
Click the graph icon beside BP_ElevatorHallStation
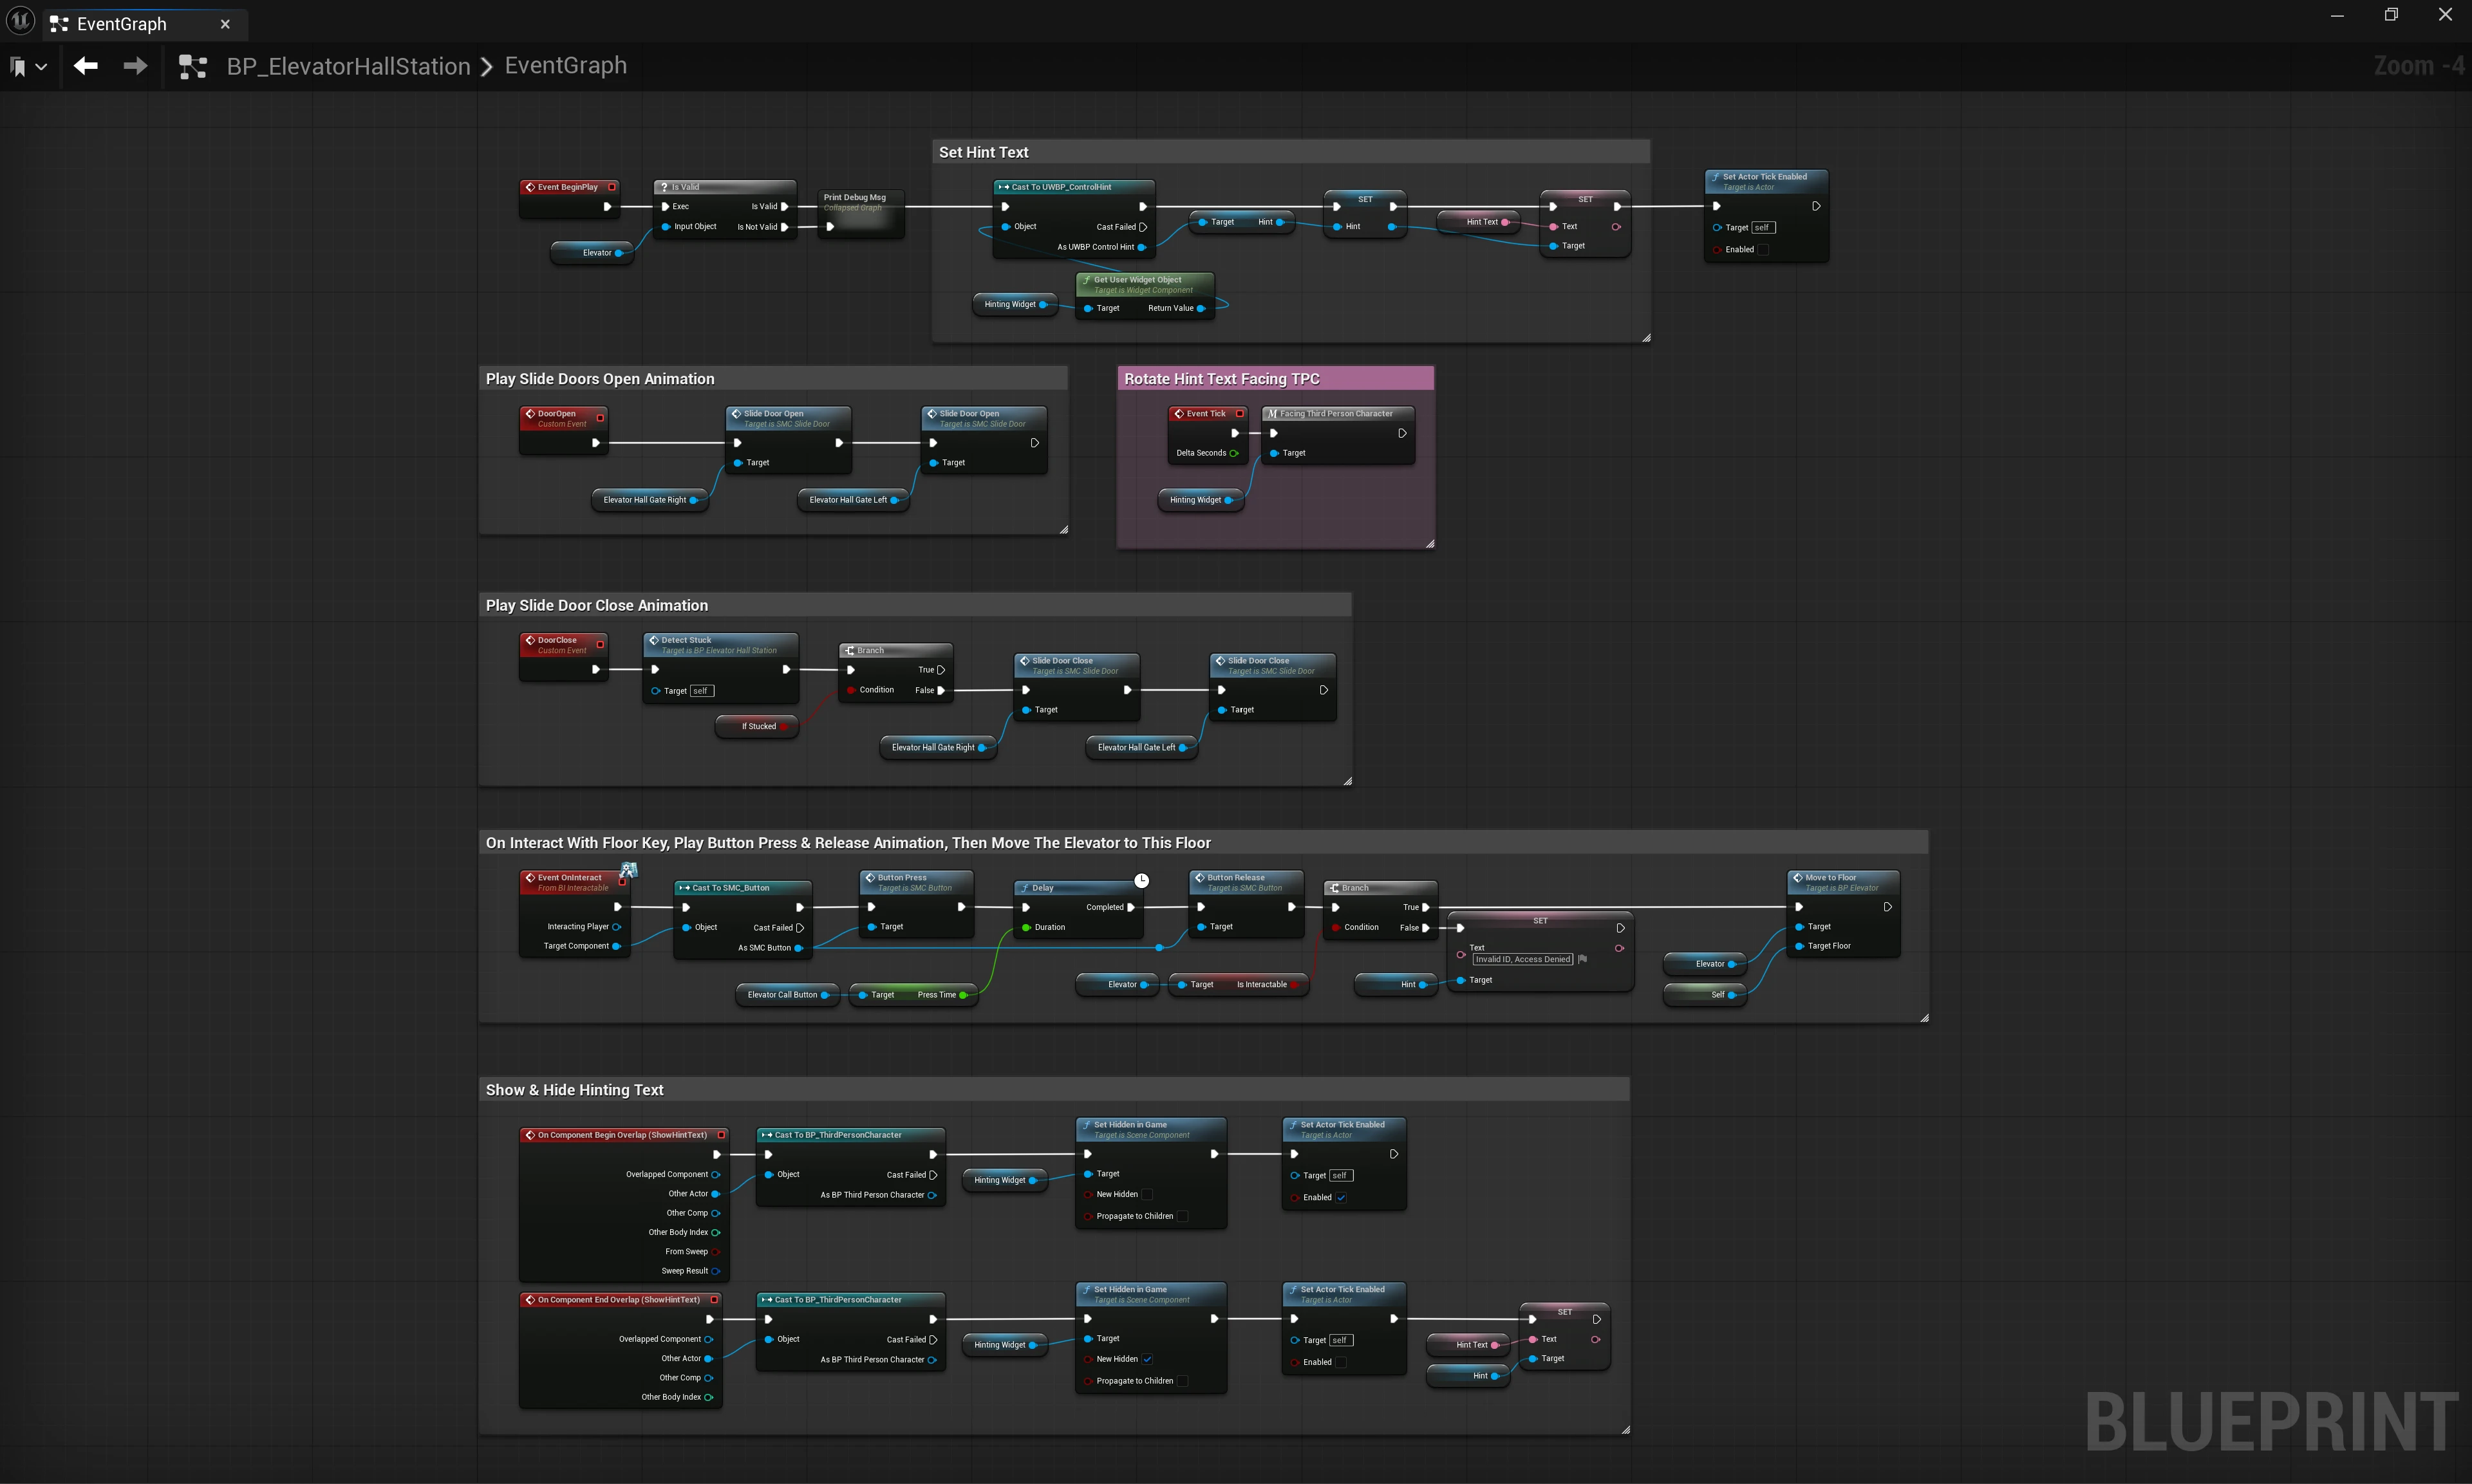pyautogui.click(x=192, y=67)
